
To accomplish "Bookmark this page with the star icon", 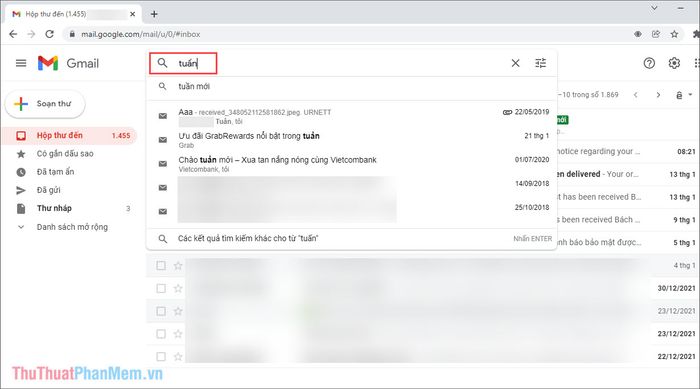I will point(674,34).
